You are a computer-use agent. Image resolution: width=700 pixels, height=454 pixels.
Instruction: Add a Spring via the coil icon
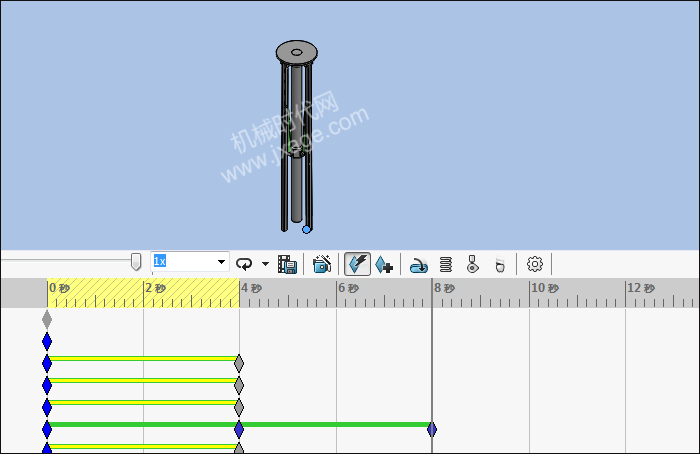pos(446,265)
